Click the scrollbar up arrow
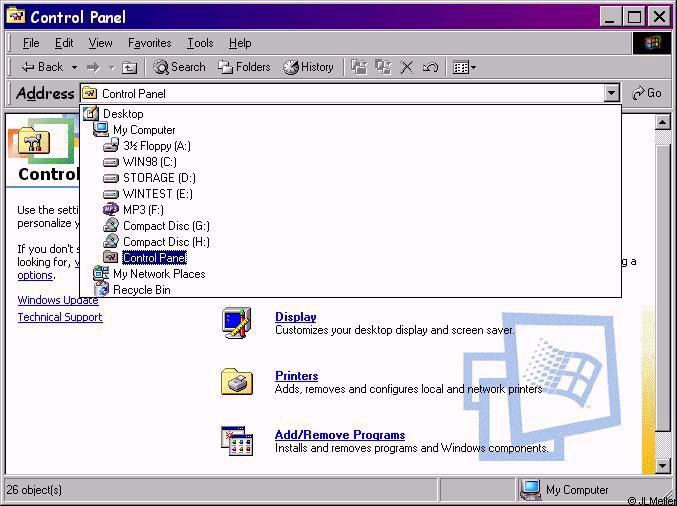The image size is (677, 506). [663, 122]
